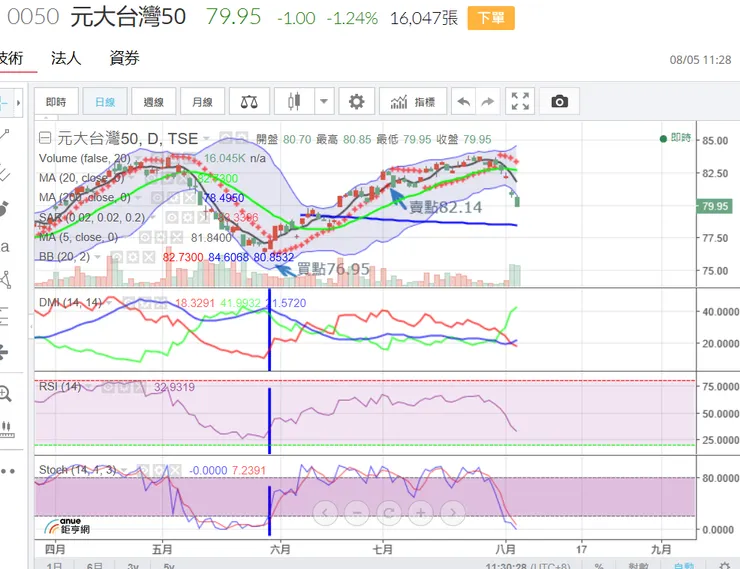Screen dimensions: 740x569
Task: Expand Stoch (14, 1, 3) dropdown arrow
Action: click(124, 470)
